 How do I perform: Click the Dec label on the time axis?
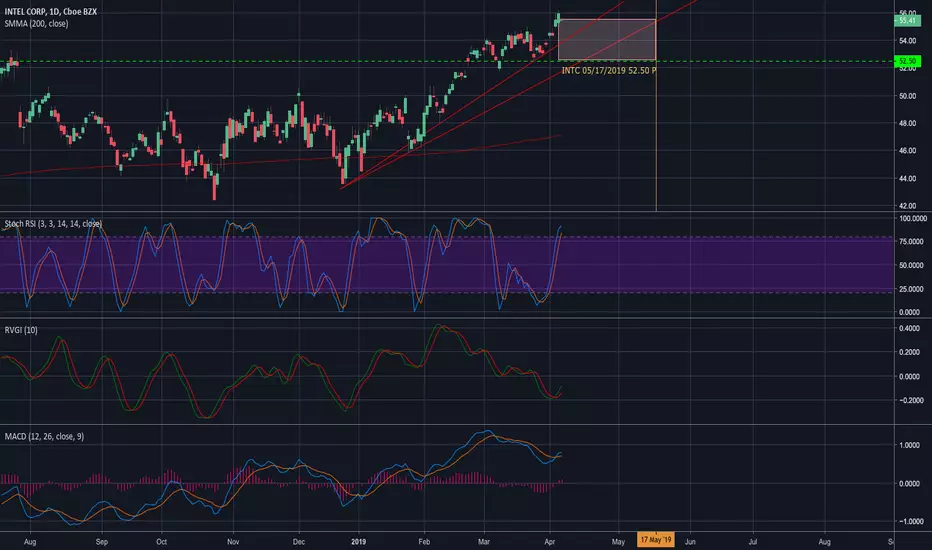pyautogui.click(x=299, y=542)
